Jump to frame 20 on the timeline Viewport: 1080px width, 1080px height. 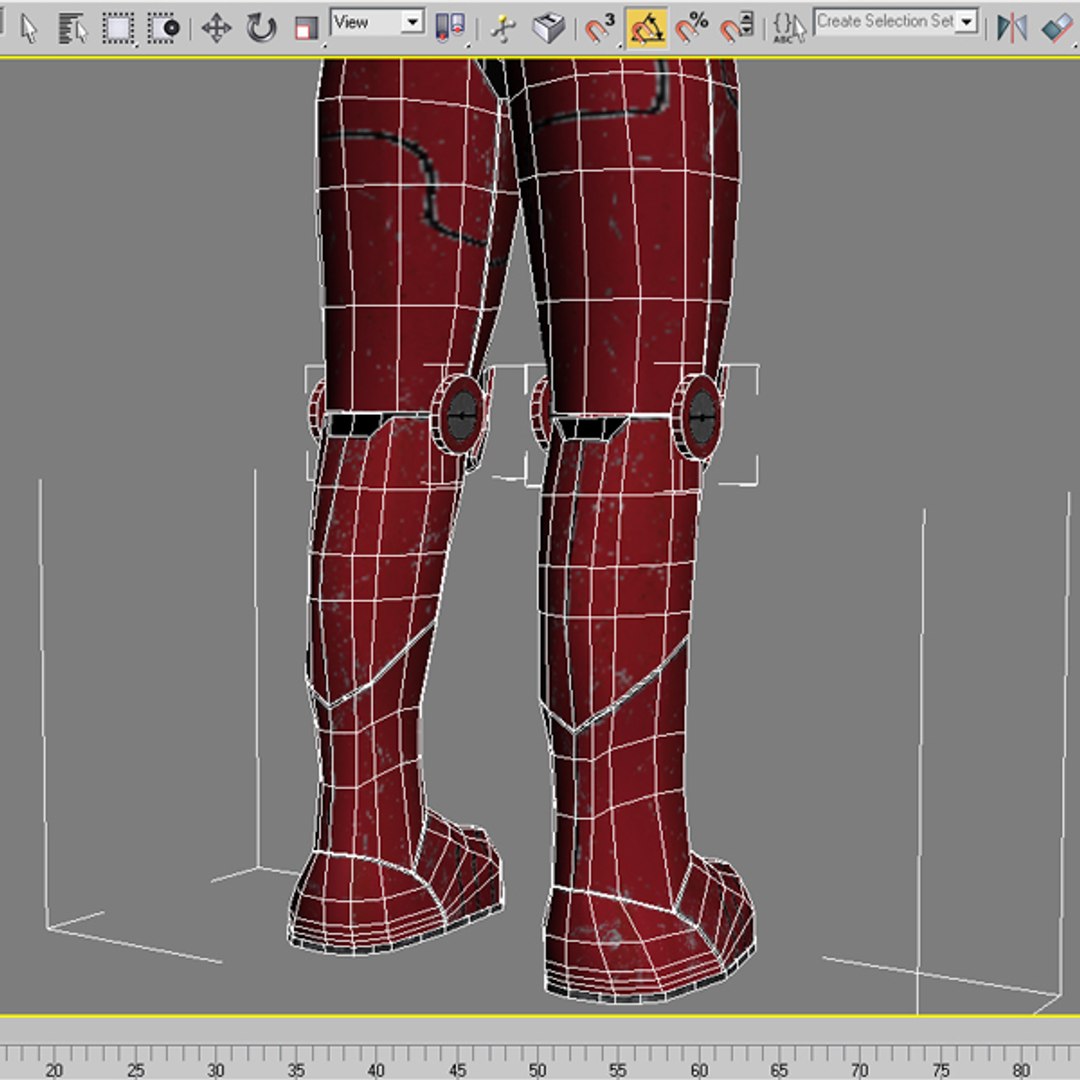click(x=54, y=1070)
